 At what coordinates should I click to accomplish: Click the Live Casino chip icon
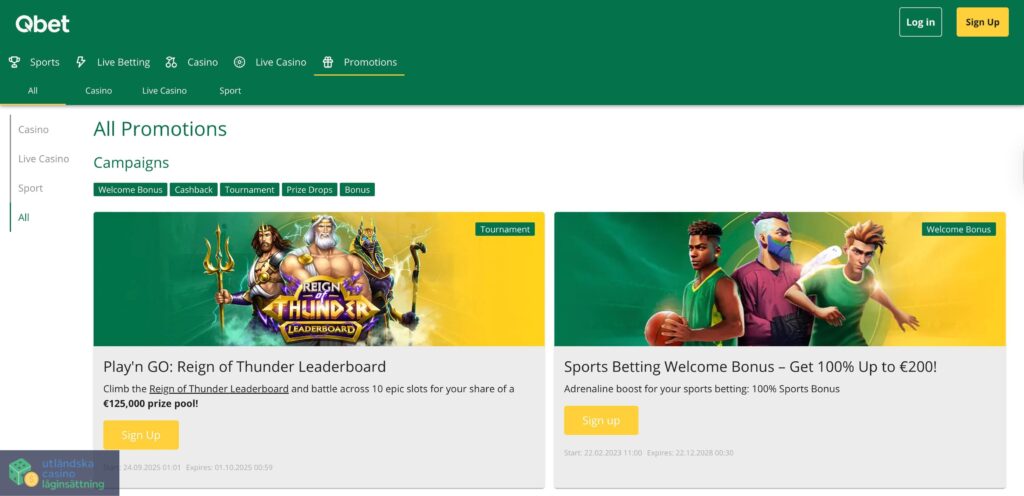240,62
